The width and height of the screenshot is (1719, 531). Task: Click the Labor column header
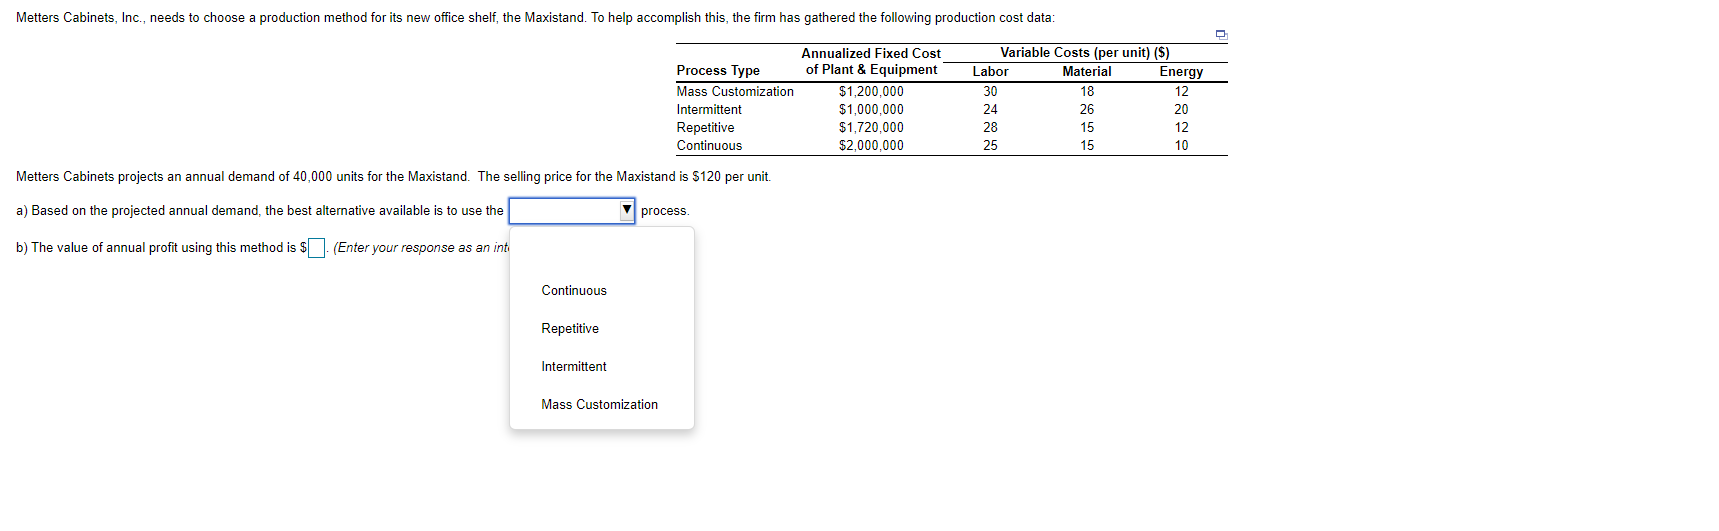990,71
